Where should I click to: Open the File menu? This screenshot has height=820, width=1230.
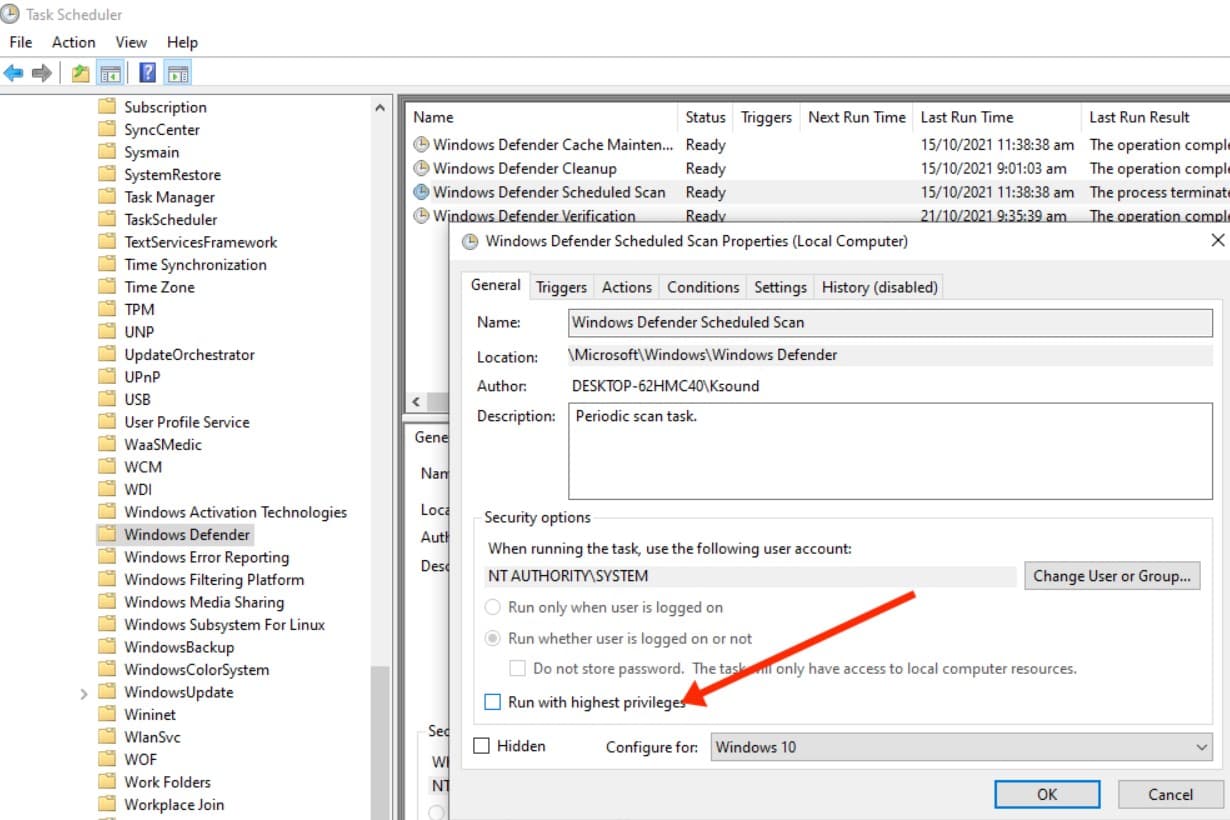[x=20, y=42]
